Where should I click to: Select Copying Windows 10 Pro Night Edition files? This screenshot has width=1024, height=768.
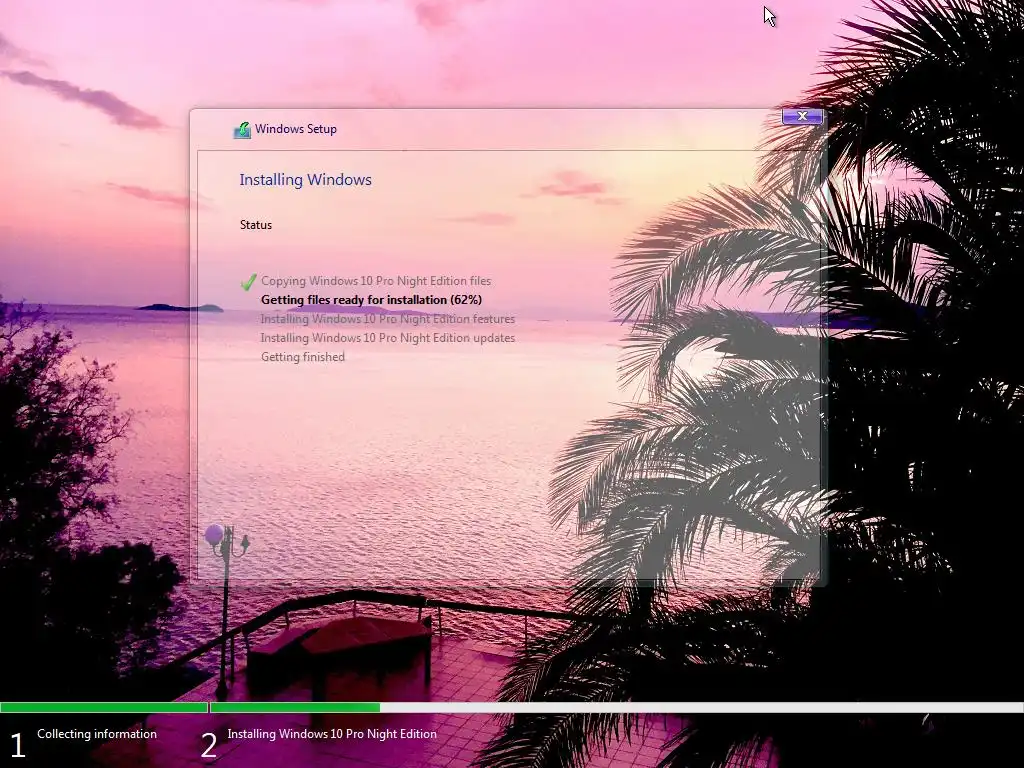click(x=376, y=281)
